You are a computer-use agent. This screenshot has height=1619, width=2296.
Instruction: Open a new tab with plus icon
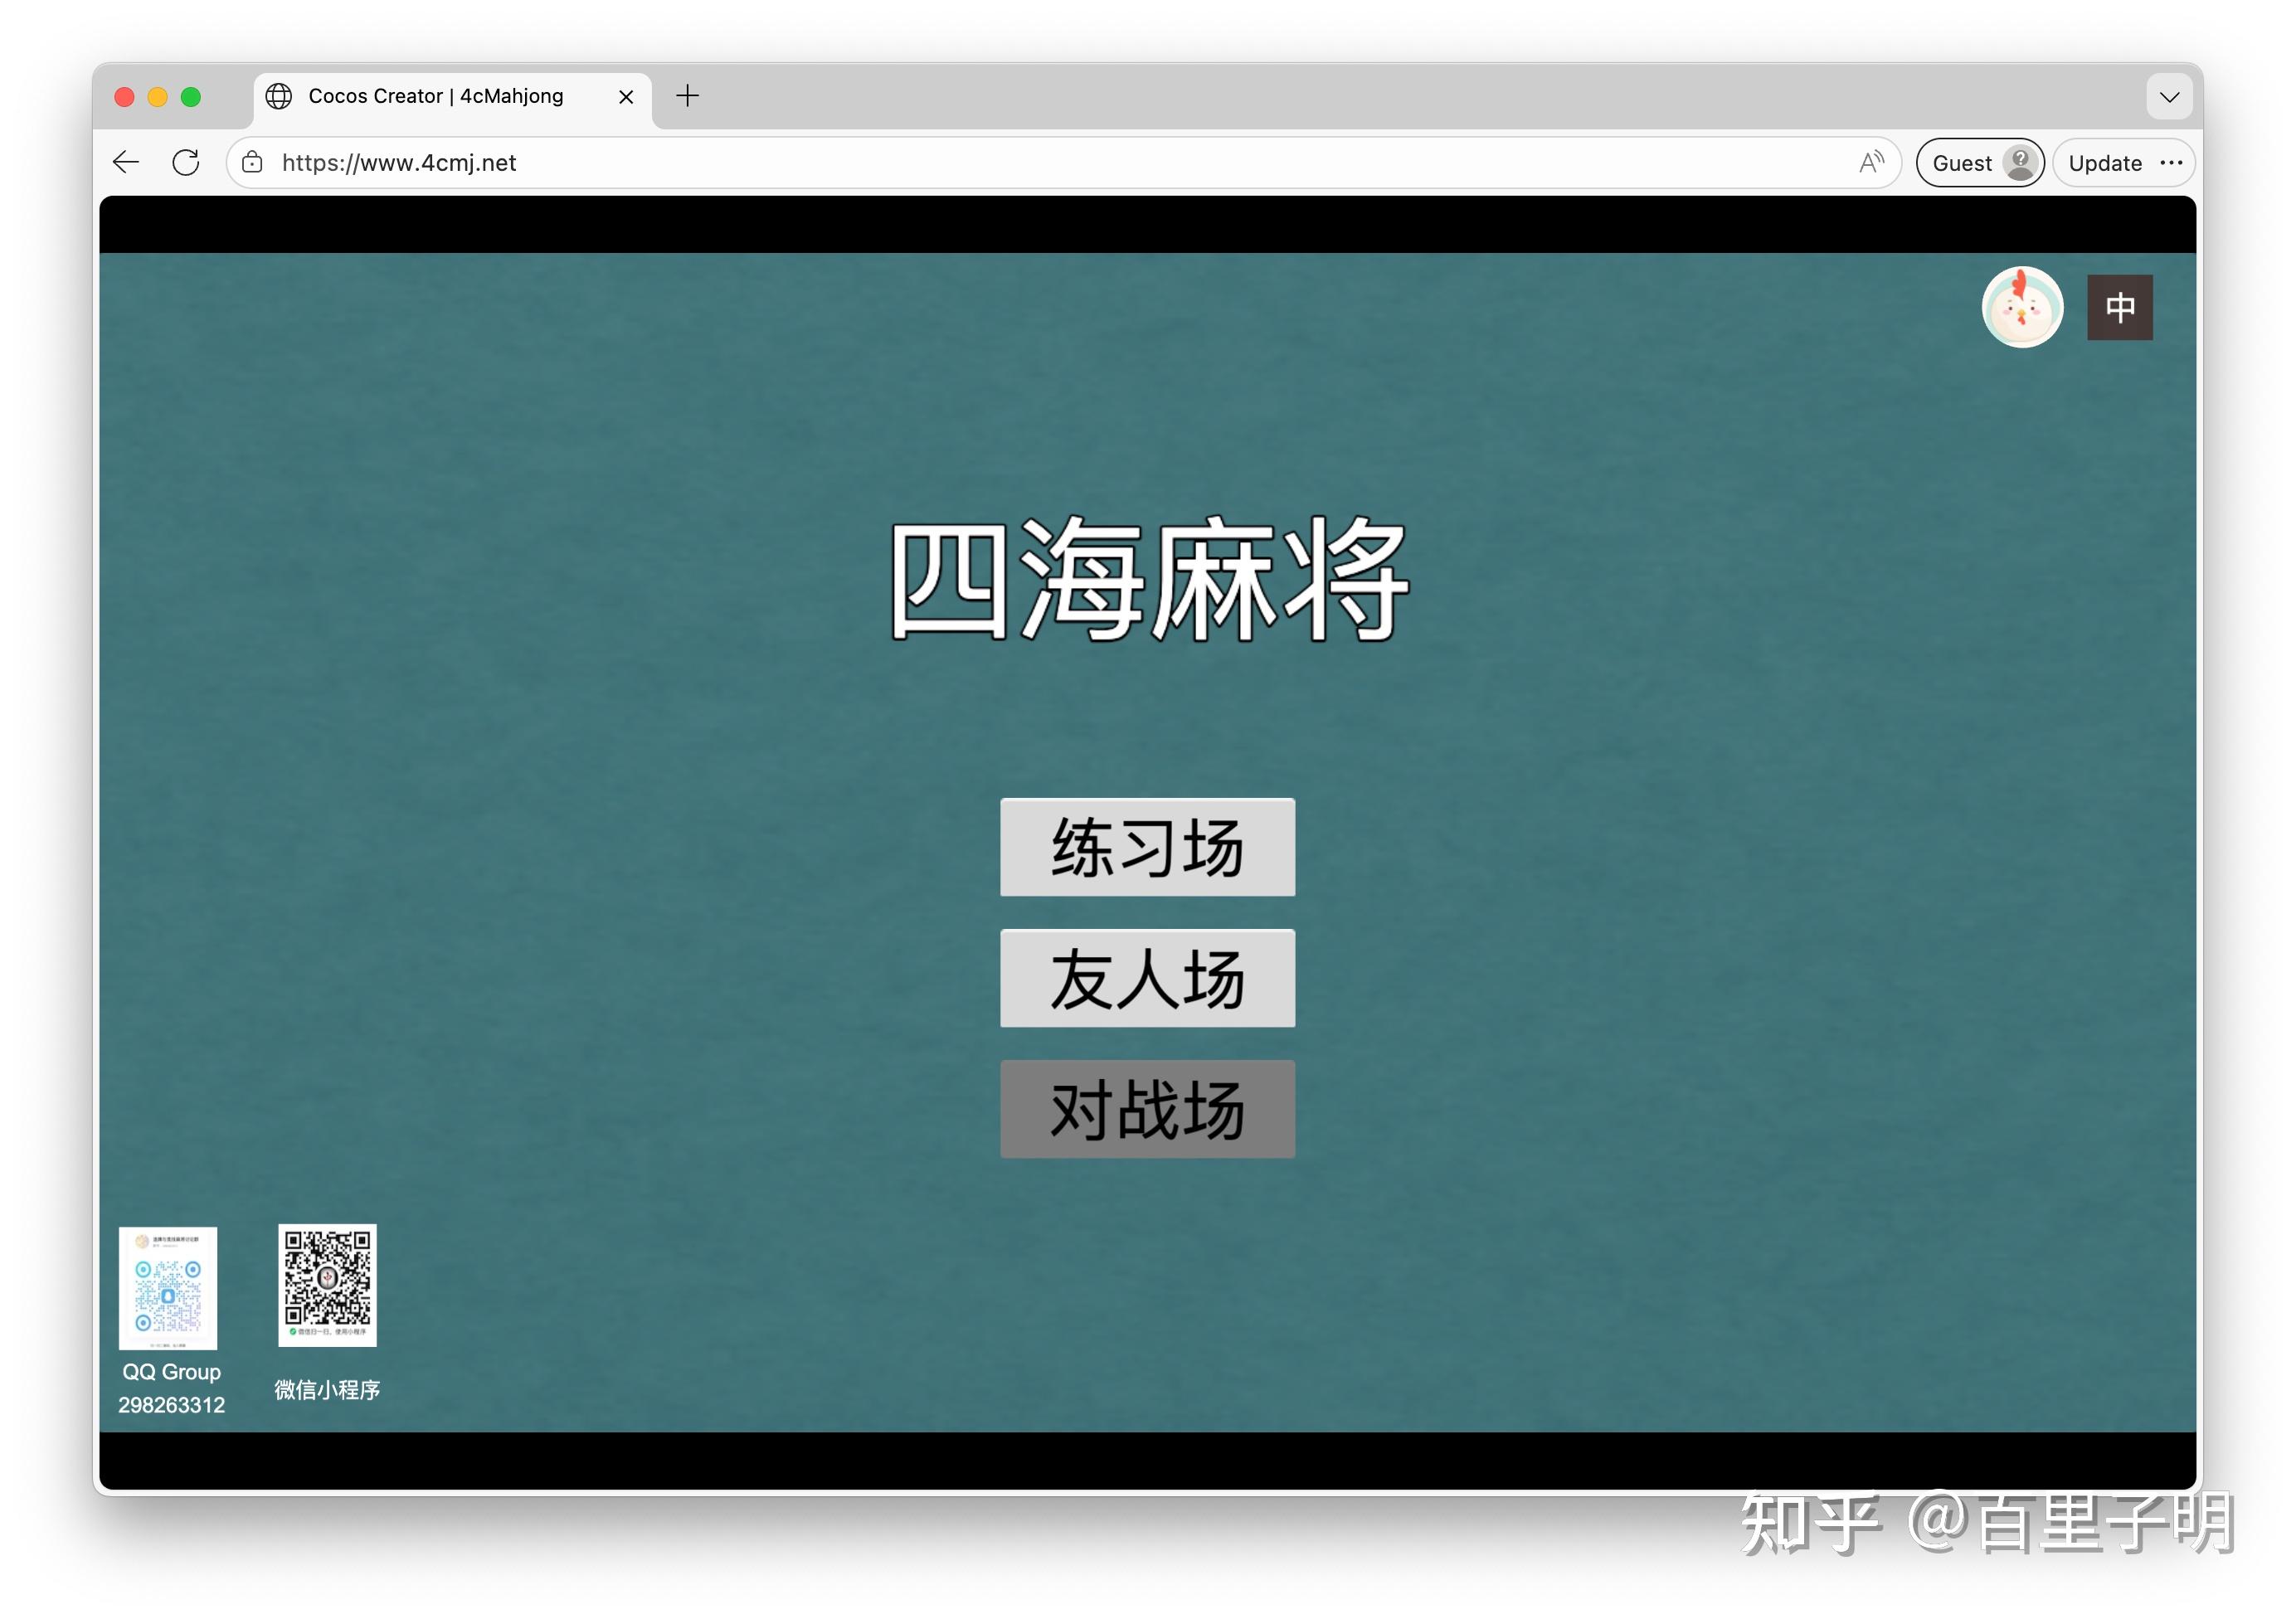[688, 96]
